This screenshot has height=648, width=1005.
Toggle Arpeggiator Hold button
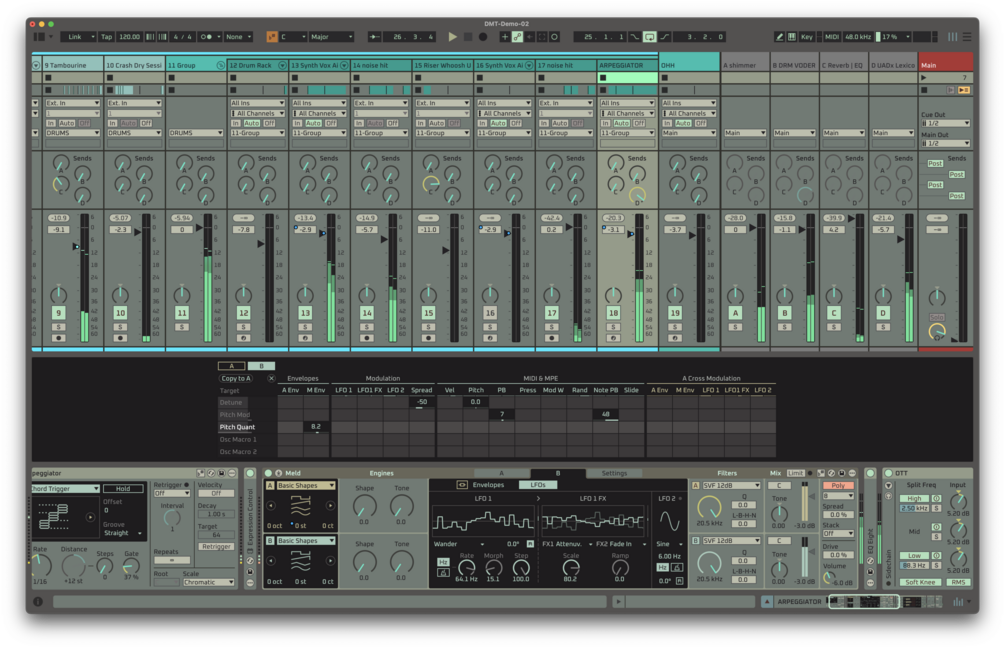(122, 488)
